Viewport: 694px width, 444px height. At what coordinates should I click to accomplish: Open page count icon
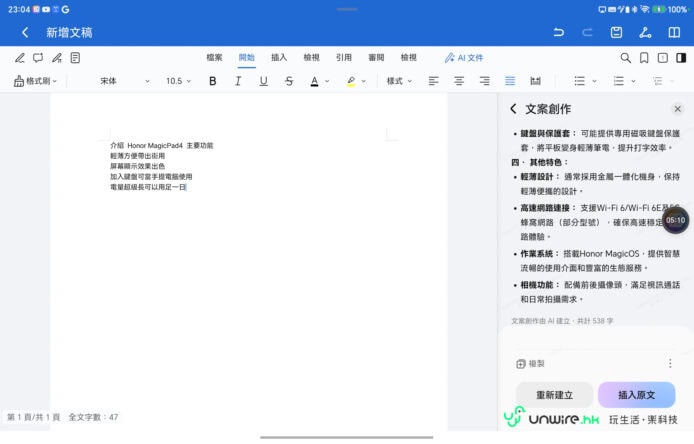click(663, 58)
